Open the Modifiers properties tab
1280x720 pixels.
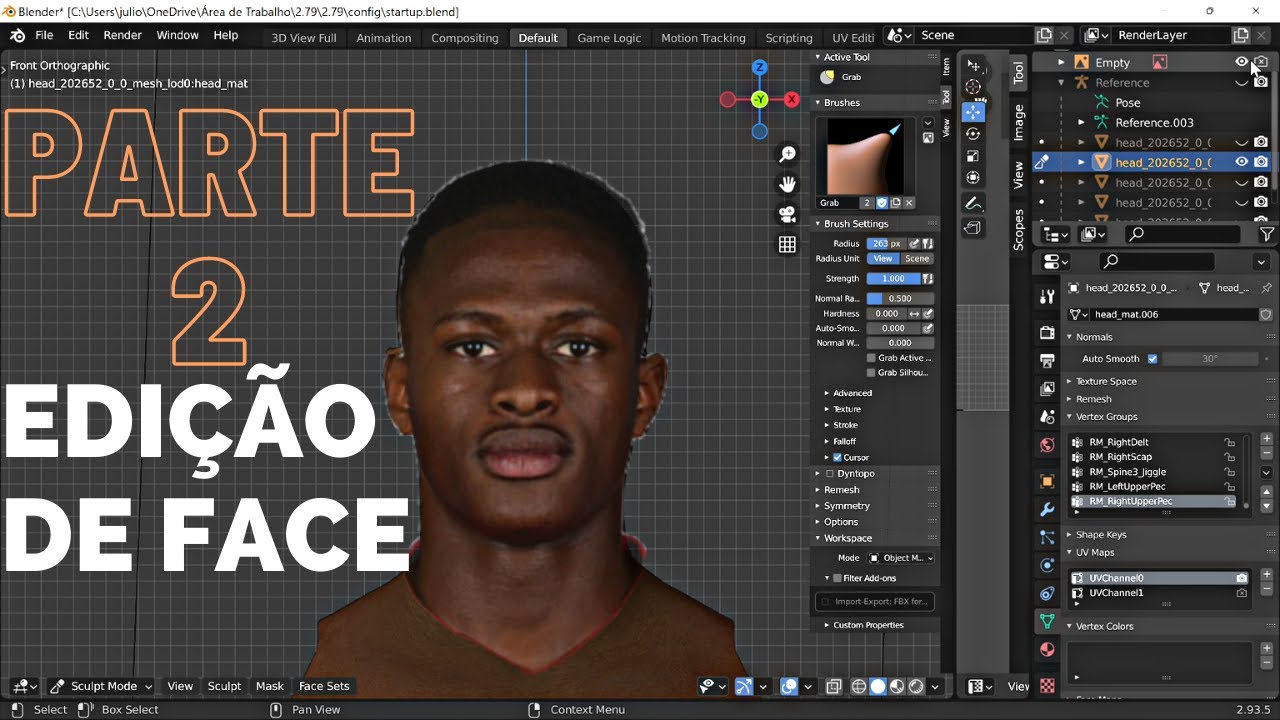coord(1047,509)
